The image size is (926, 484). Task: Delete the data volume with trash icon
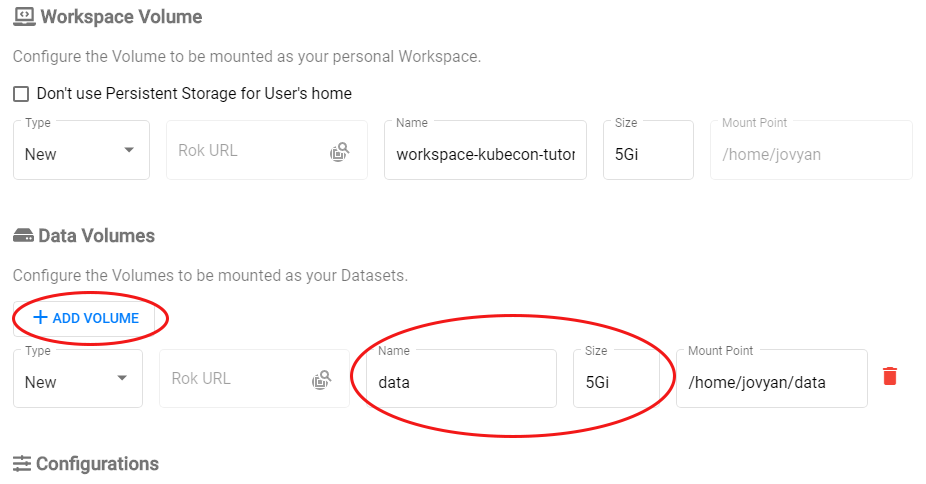point(890,376)
